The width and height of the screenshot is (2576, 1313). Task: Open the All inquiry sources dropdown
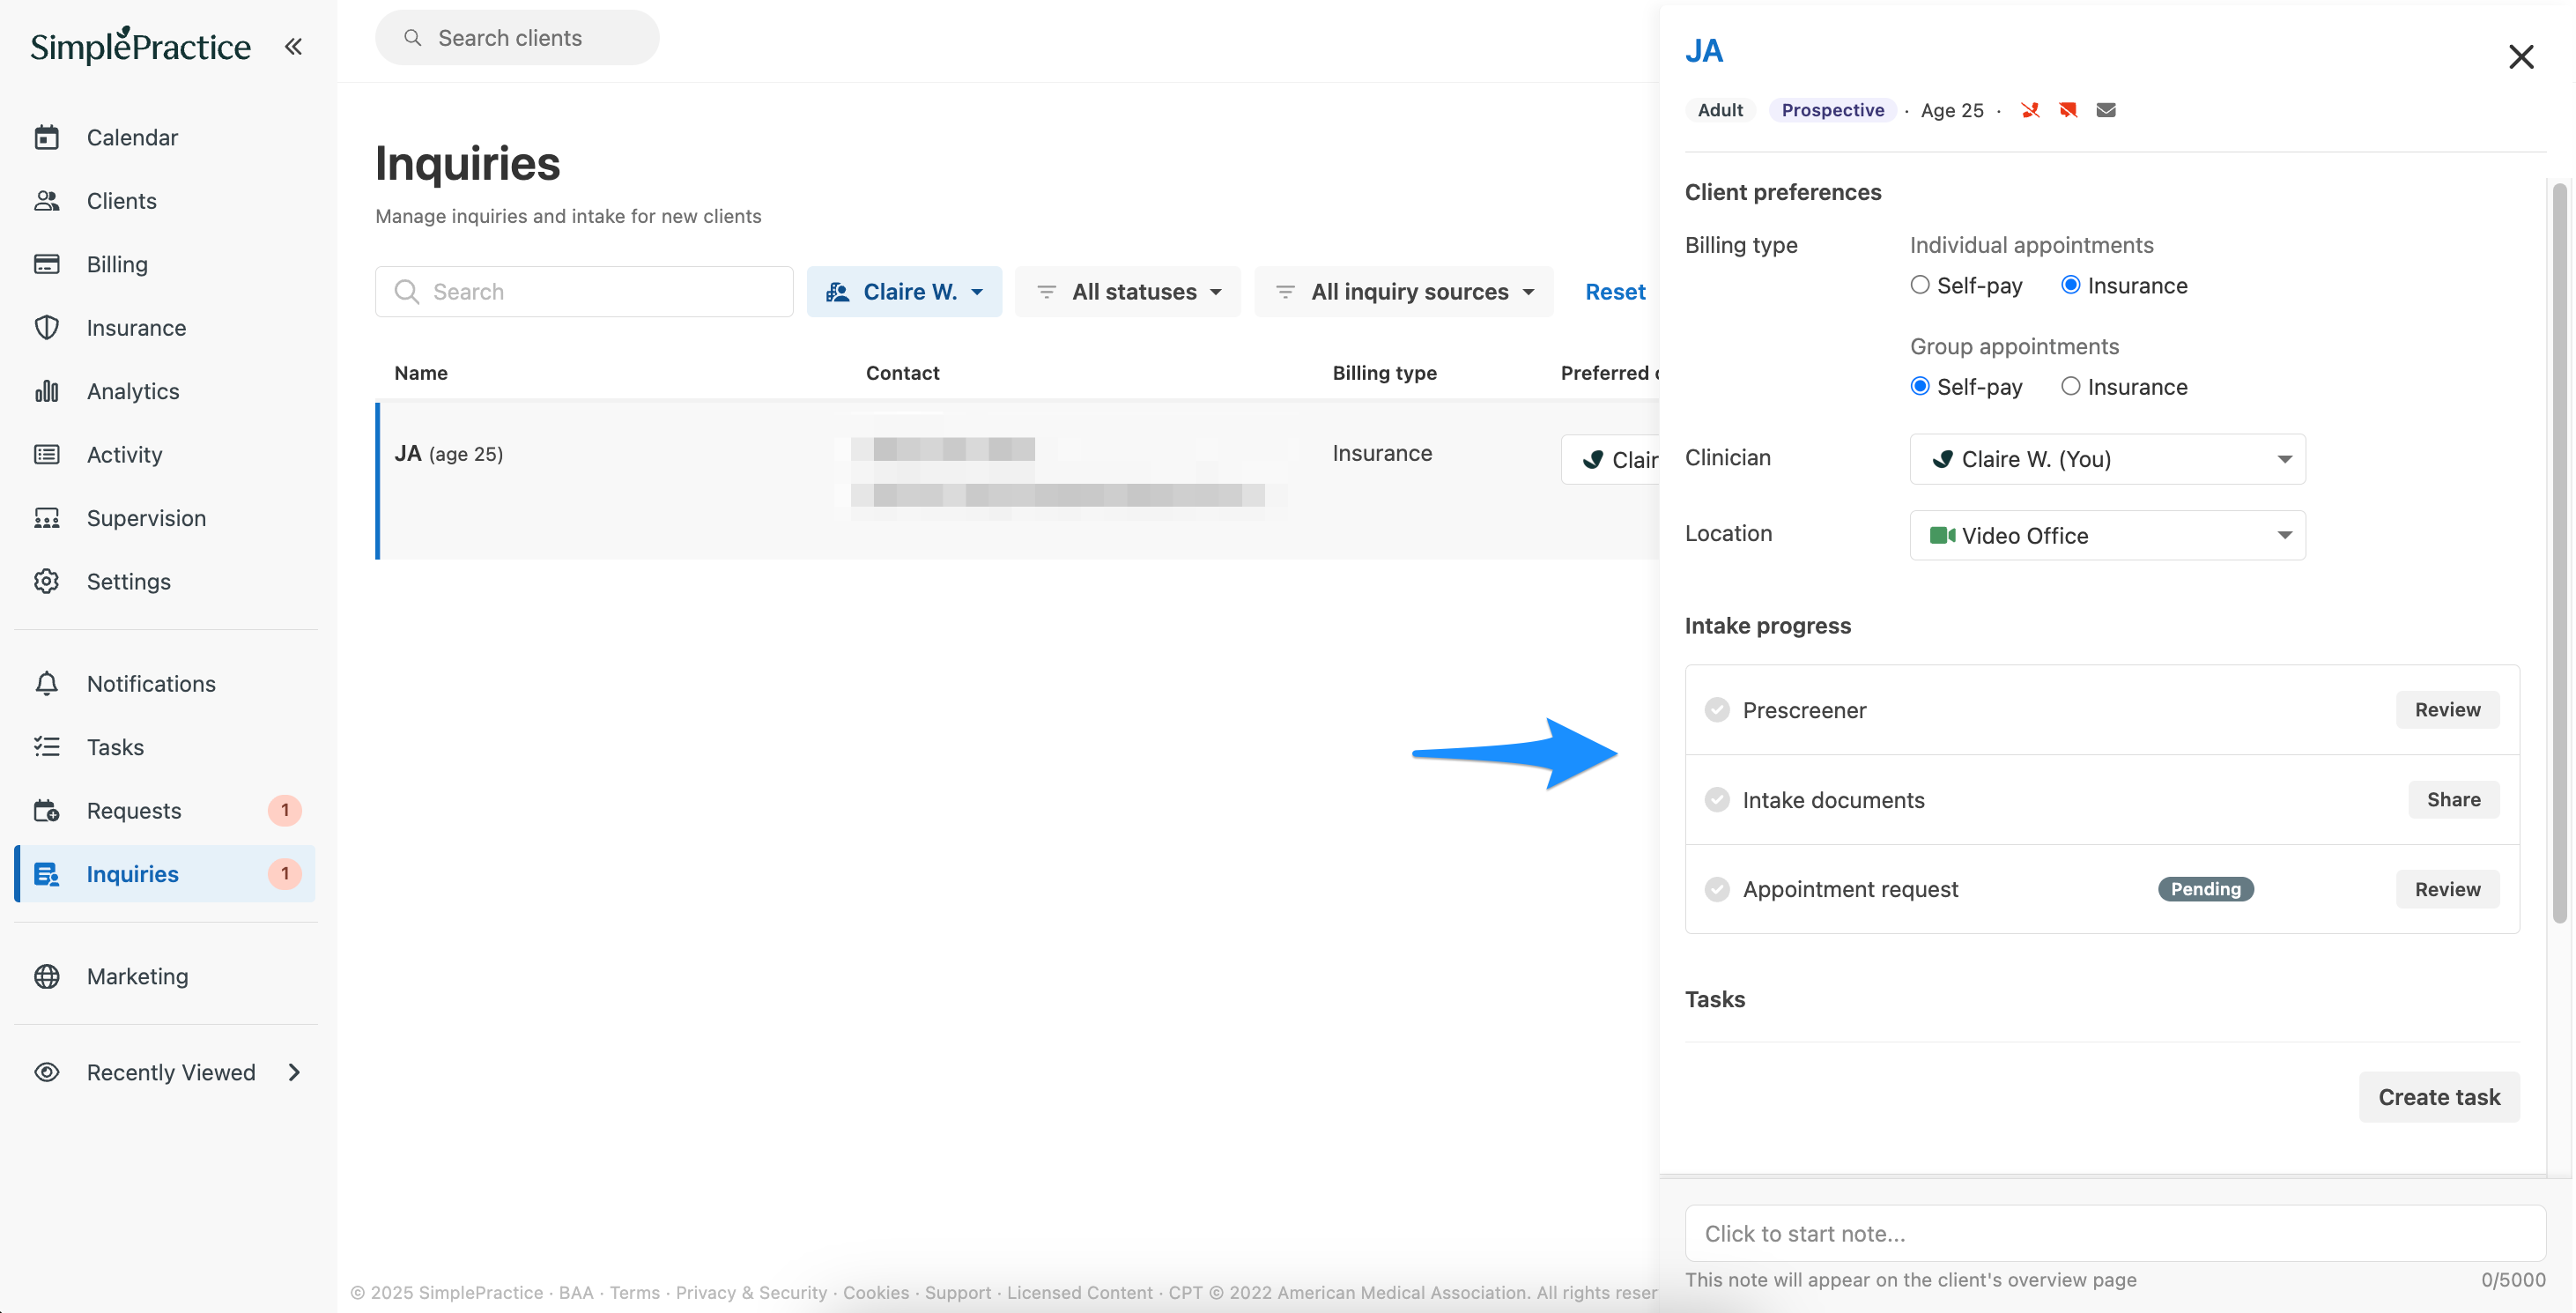coord(1404,292)
